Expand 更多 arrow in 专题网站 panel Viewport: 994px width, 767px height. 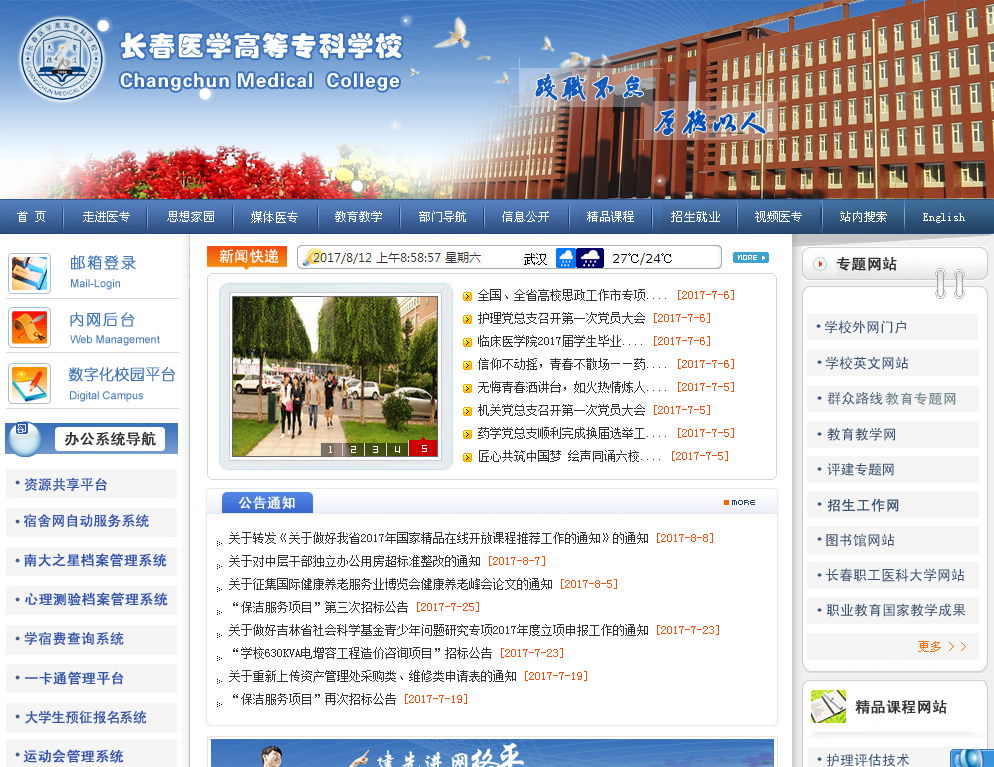(943, 646)
